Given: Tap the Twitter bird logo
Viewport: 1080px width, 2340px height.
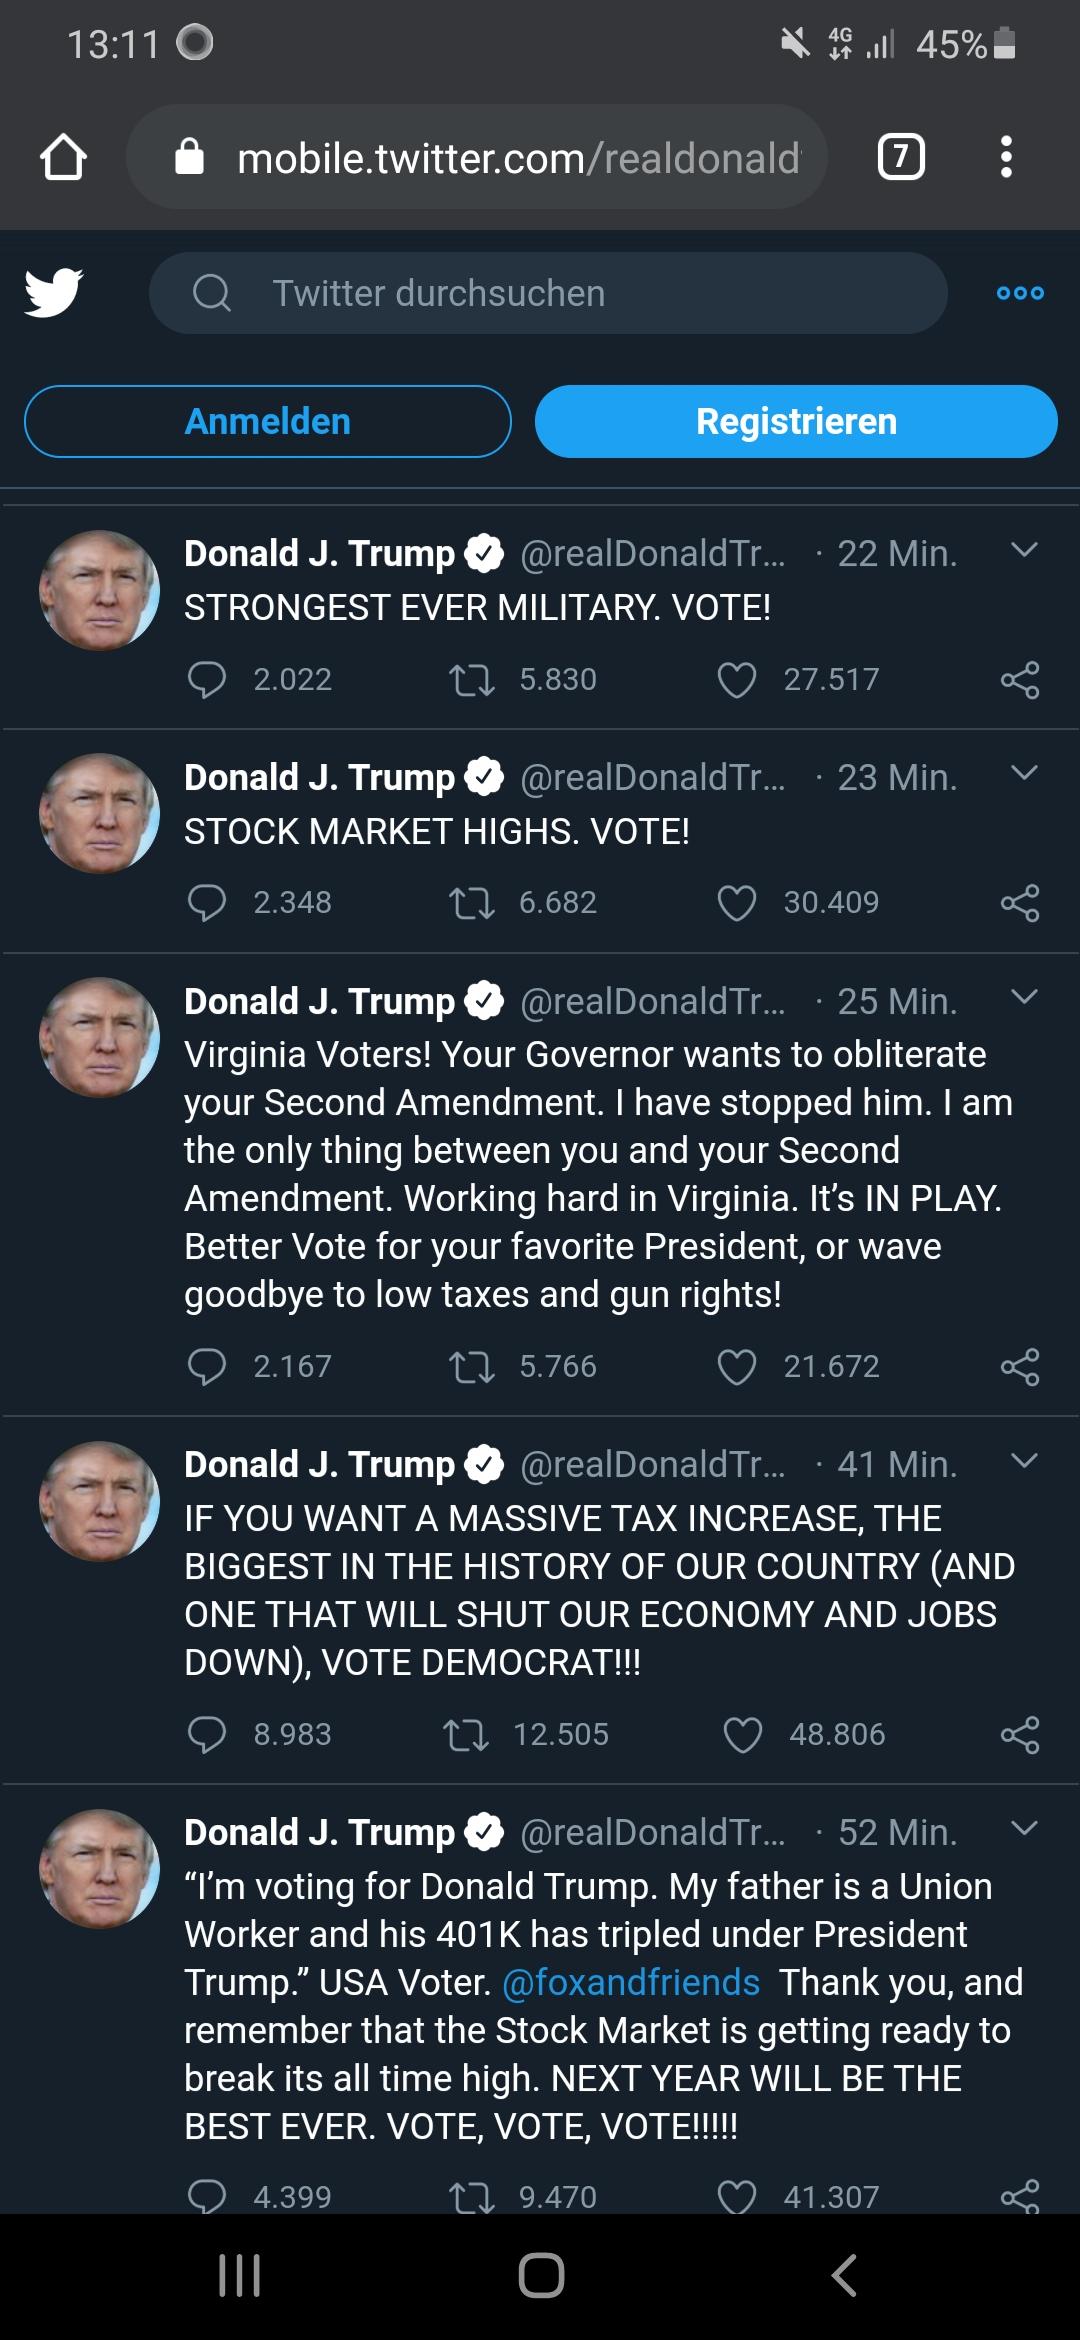Looking at the screenshot, I should 54,293.
